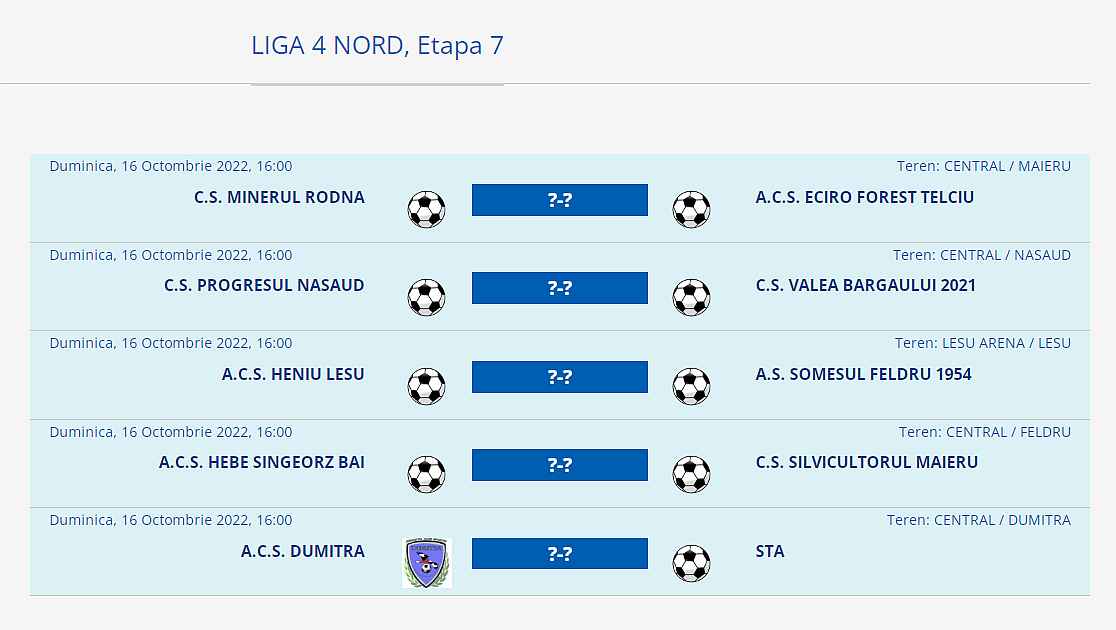The width and height of the screenshot is (1116, 630).
Task: Select the LIGA 4 NORD, Etapa 7 heading
Action: (377, 46)
